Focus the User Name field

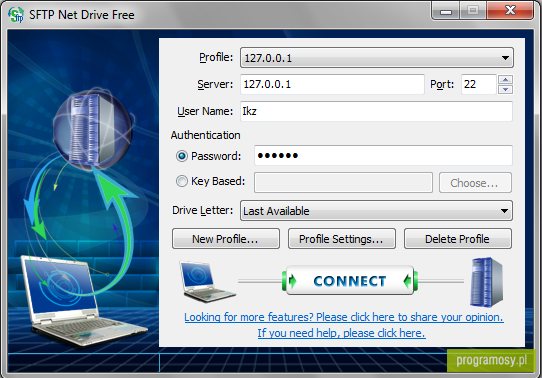[x=376, y=111]
